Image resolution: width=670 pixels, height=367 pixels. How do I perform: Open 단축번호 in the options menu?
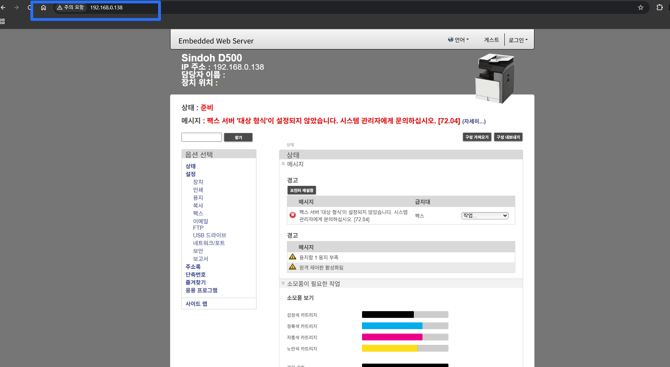[196, 274]
